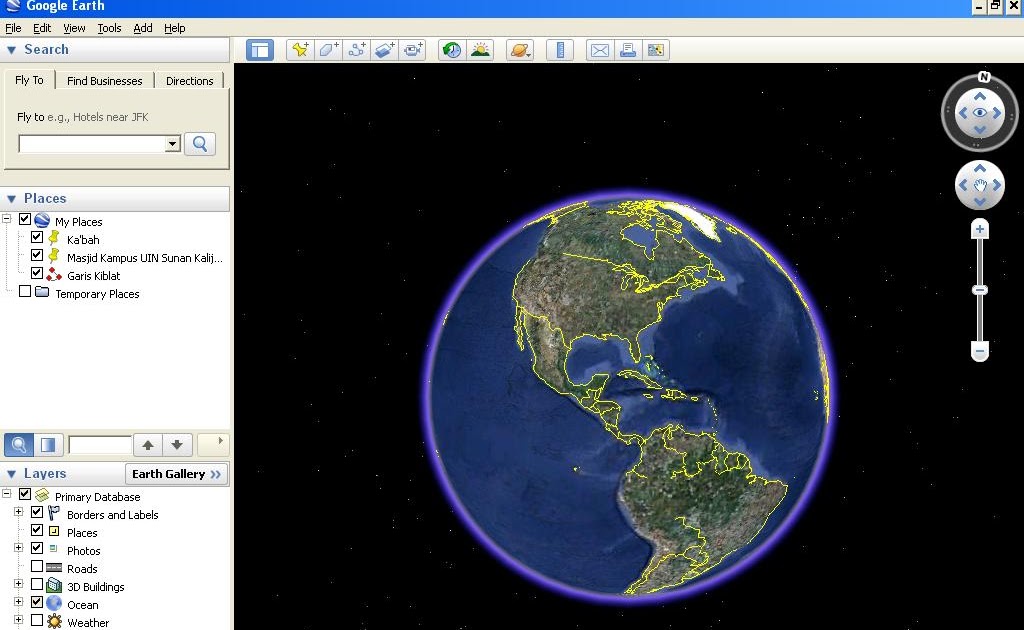Select the Fly To tab

pos(29,80)
